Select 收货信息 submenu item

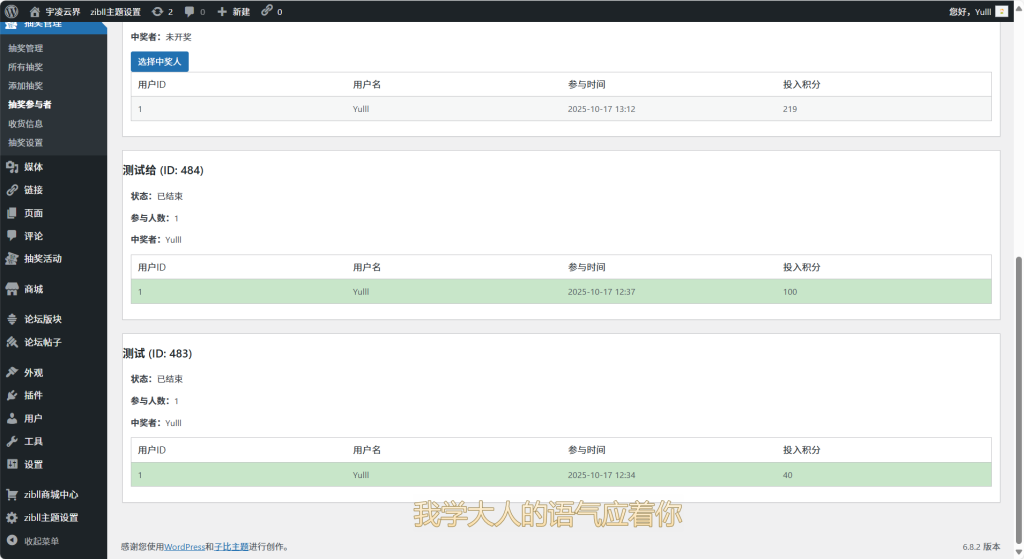pyautogui.click(x=25, y=124)
